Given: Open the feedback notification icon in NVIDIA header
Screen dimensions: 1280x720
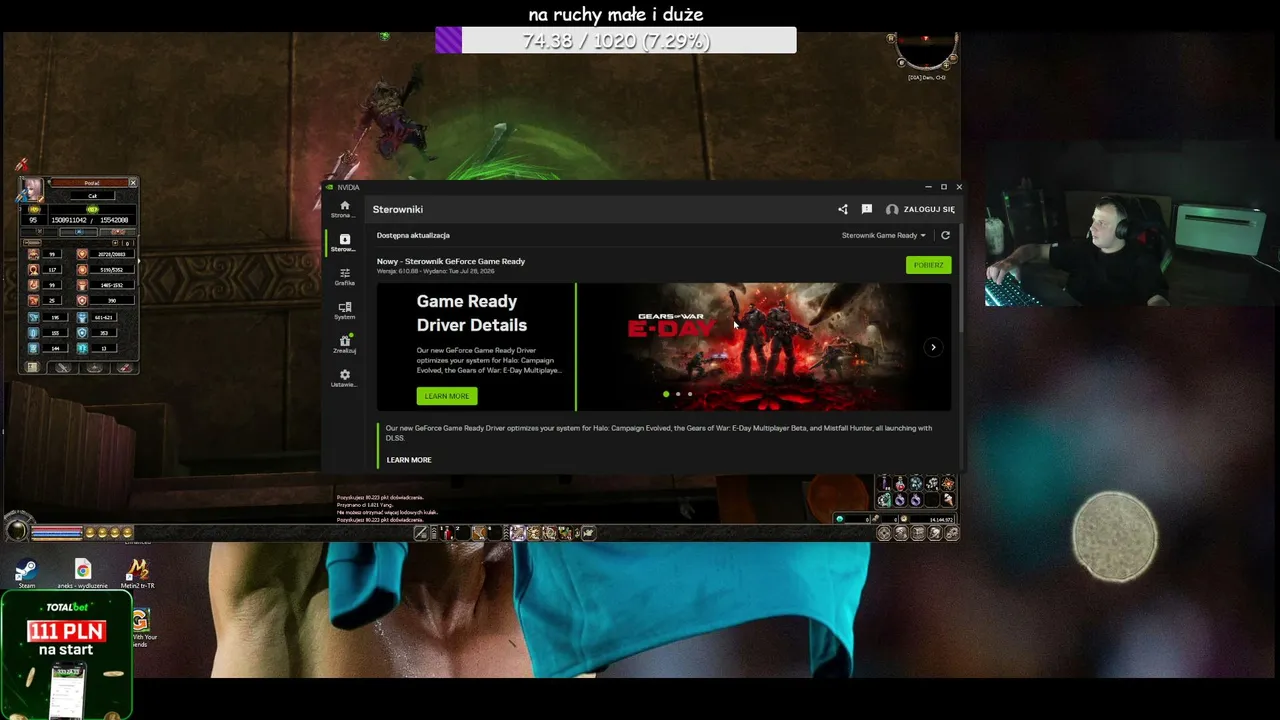Looking at the screenshot, I should pos(866,209).
